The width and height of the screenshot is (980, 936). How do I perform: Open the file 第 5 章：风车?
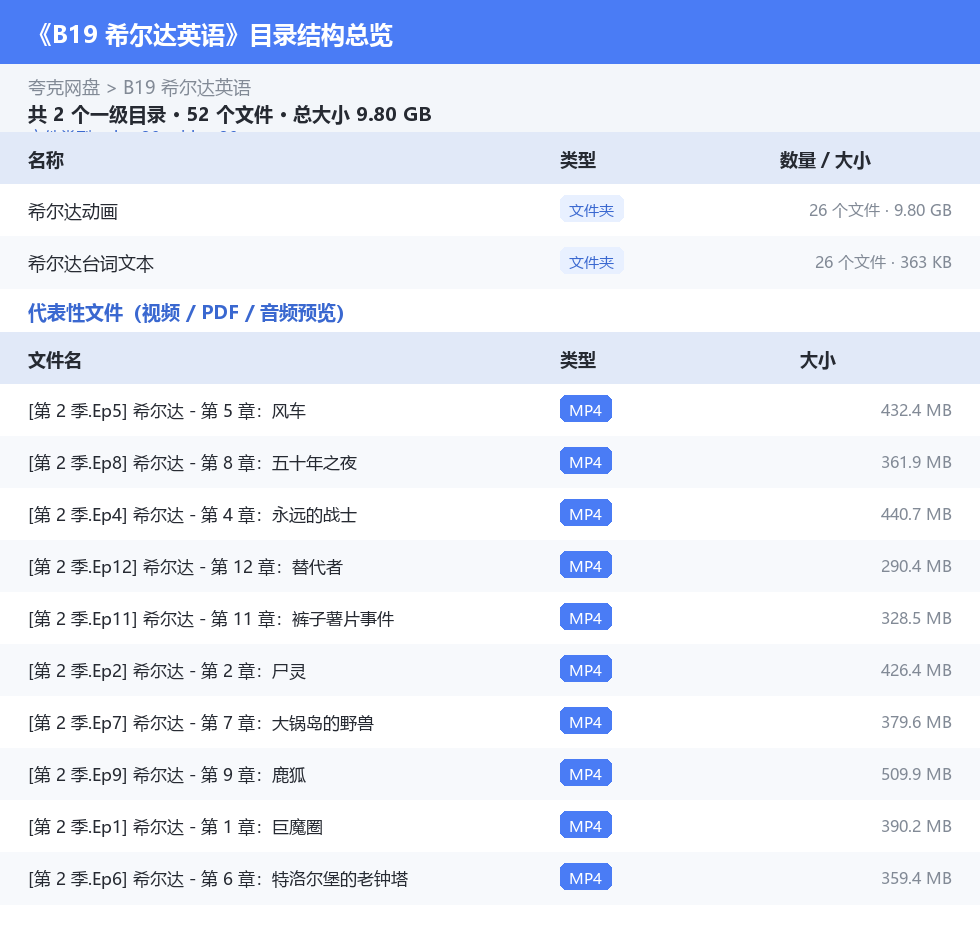[x=490, y=411]
